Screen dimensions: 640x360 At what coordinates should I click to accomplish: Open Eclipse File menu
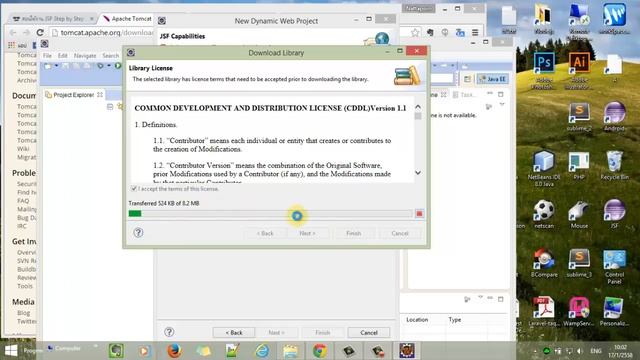click(x=47, y=56)
